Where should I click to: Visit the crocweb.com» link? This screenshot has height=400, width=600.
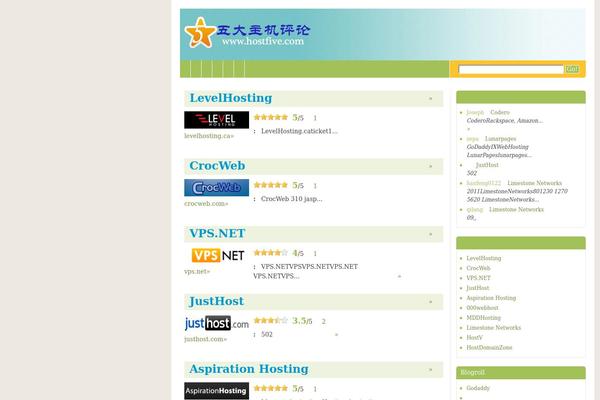[x=206, y=204]
